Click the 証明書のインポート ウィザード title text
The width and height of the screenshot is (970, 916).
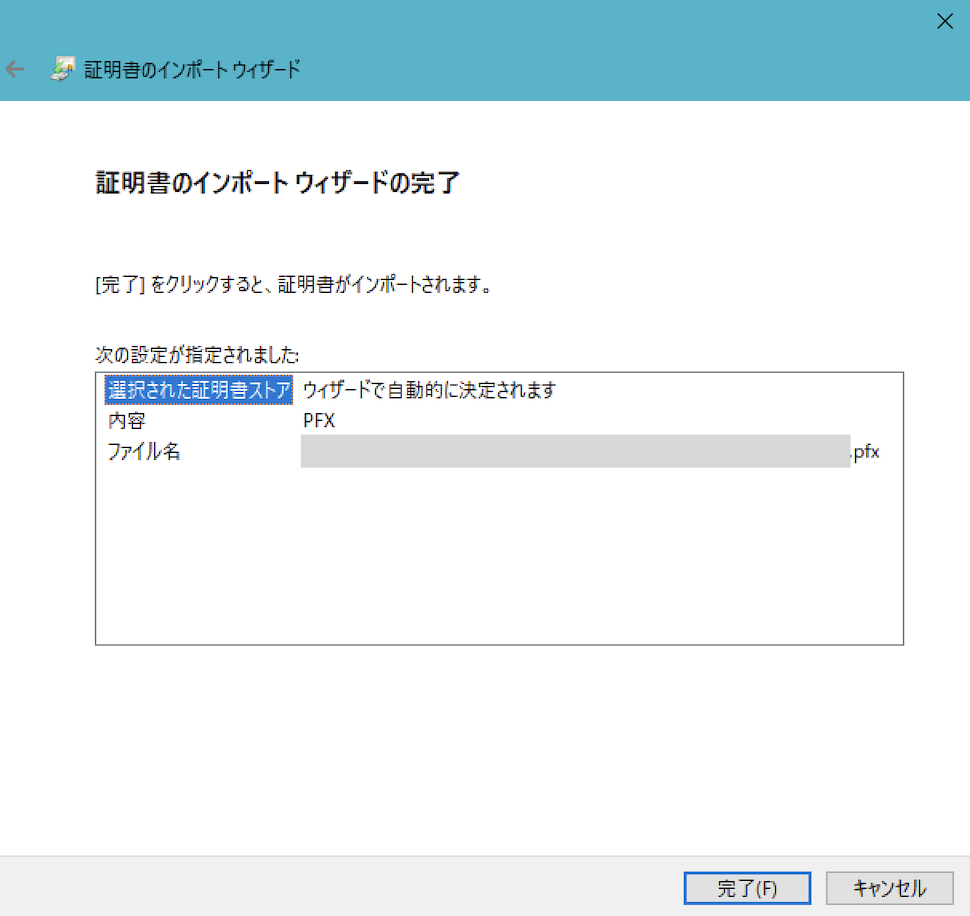192,70
